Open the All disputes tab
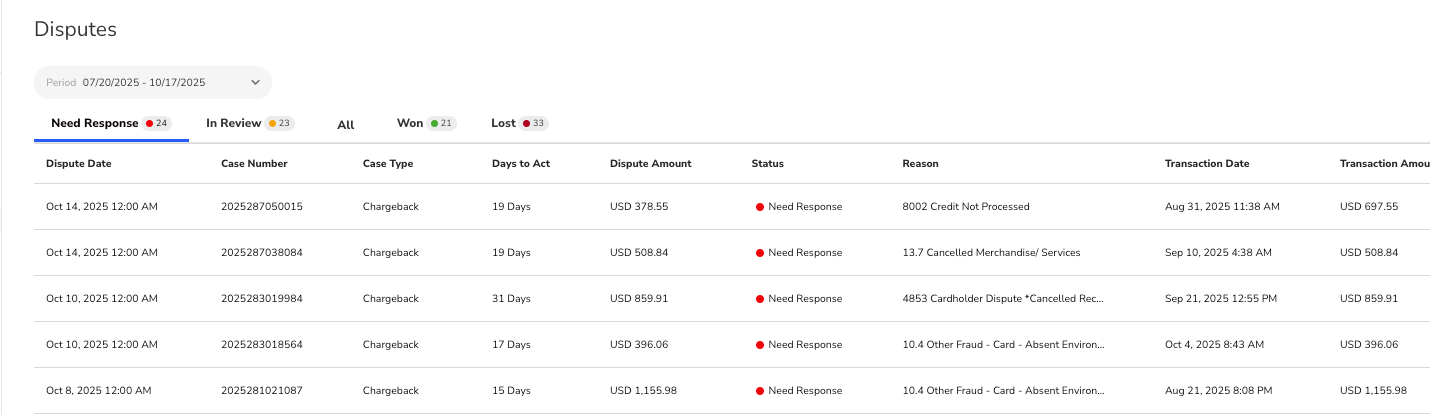1430x415 pixels. (x=346, y=125)
